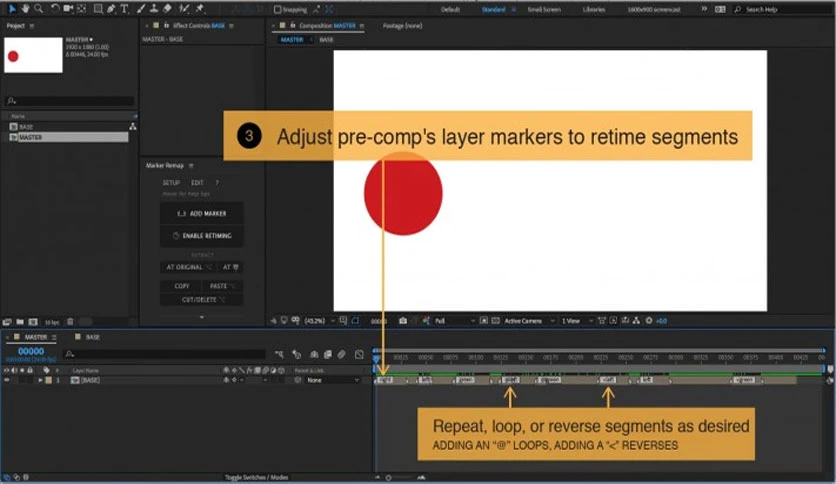The width and height of the screenshot is (836, 484).
Task: Select the Roto Brush tool
Action: (184, 9)
